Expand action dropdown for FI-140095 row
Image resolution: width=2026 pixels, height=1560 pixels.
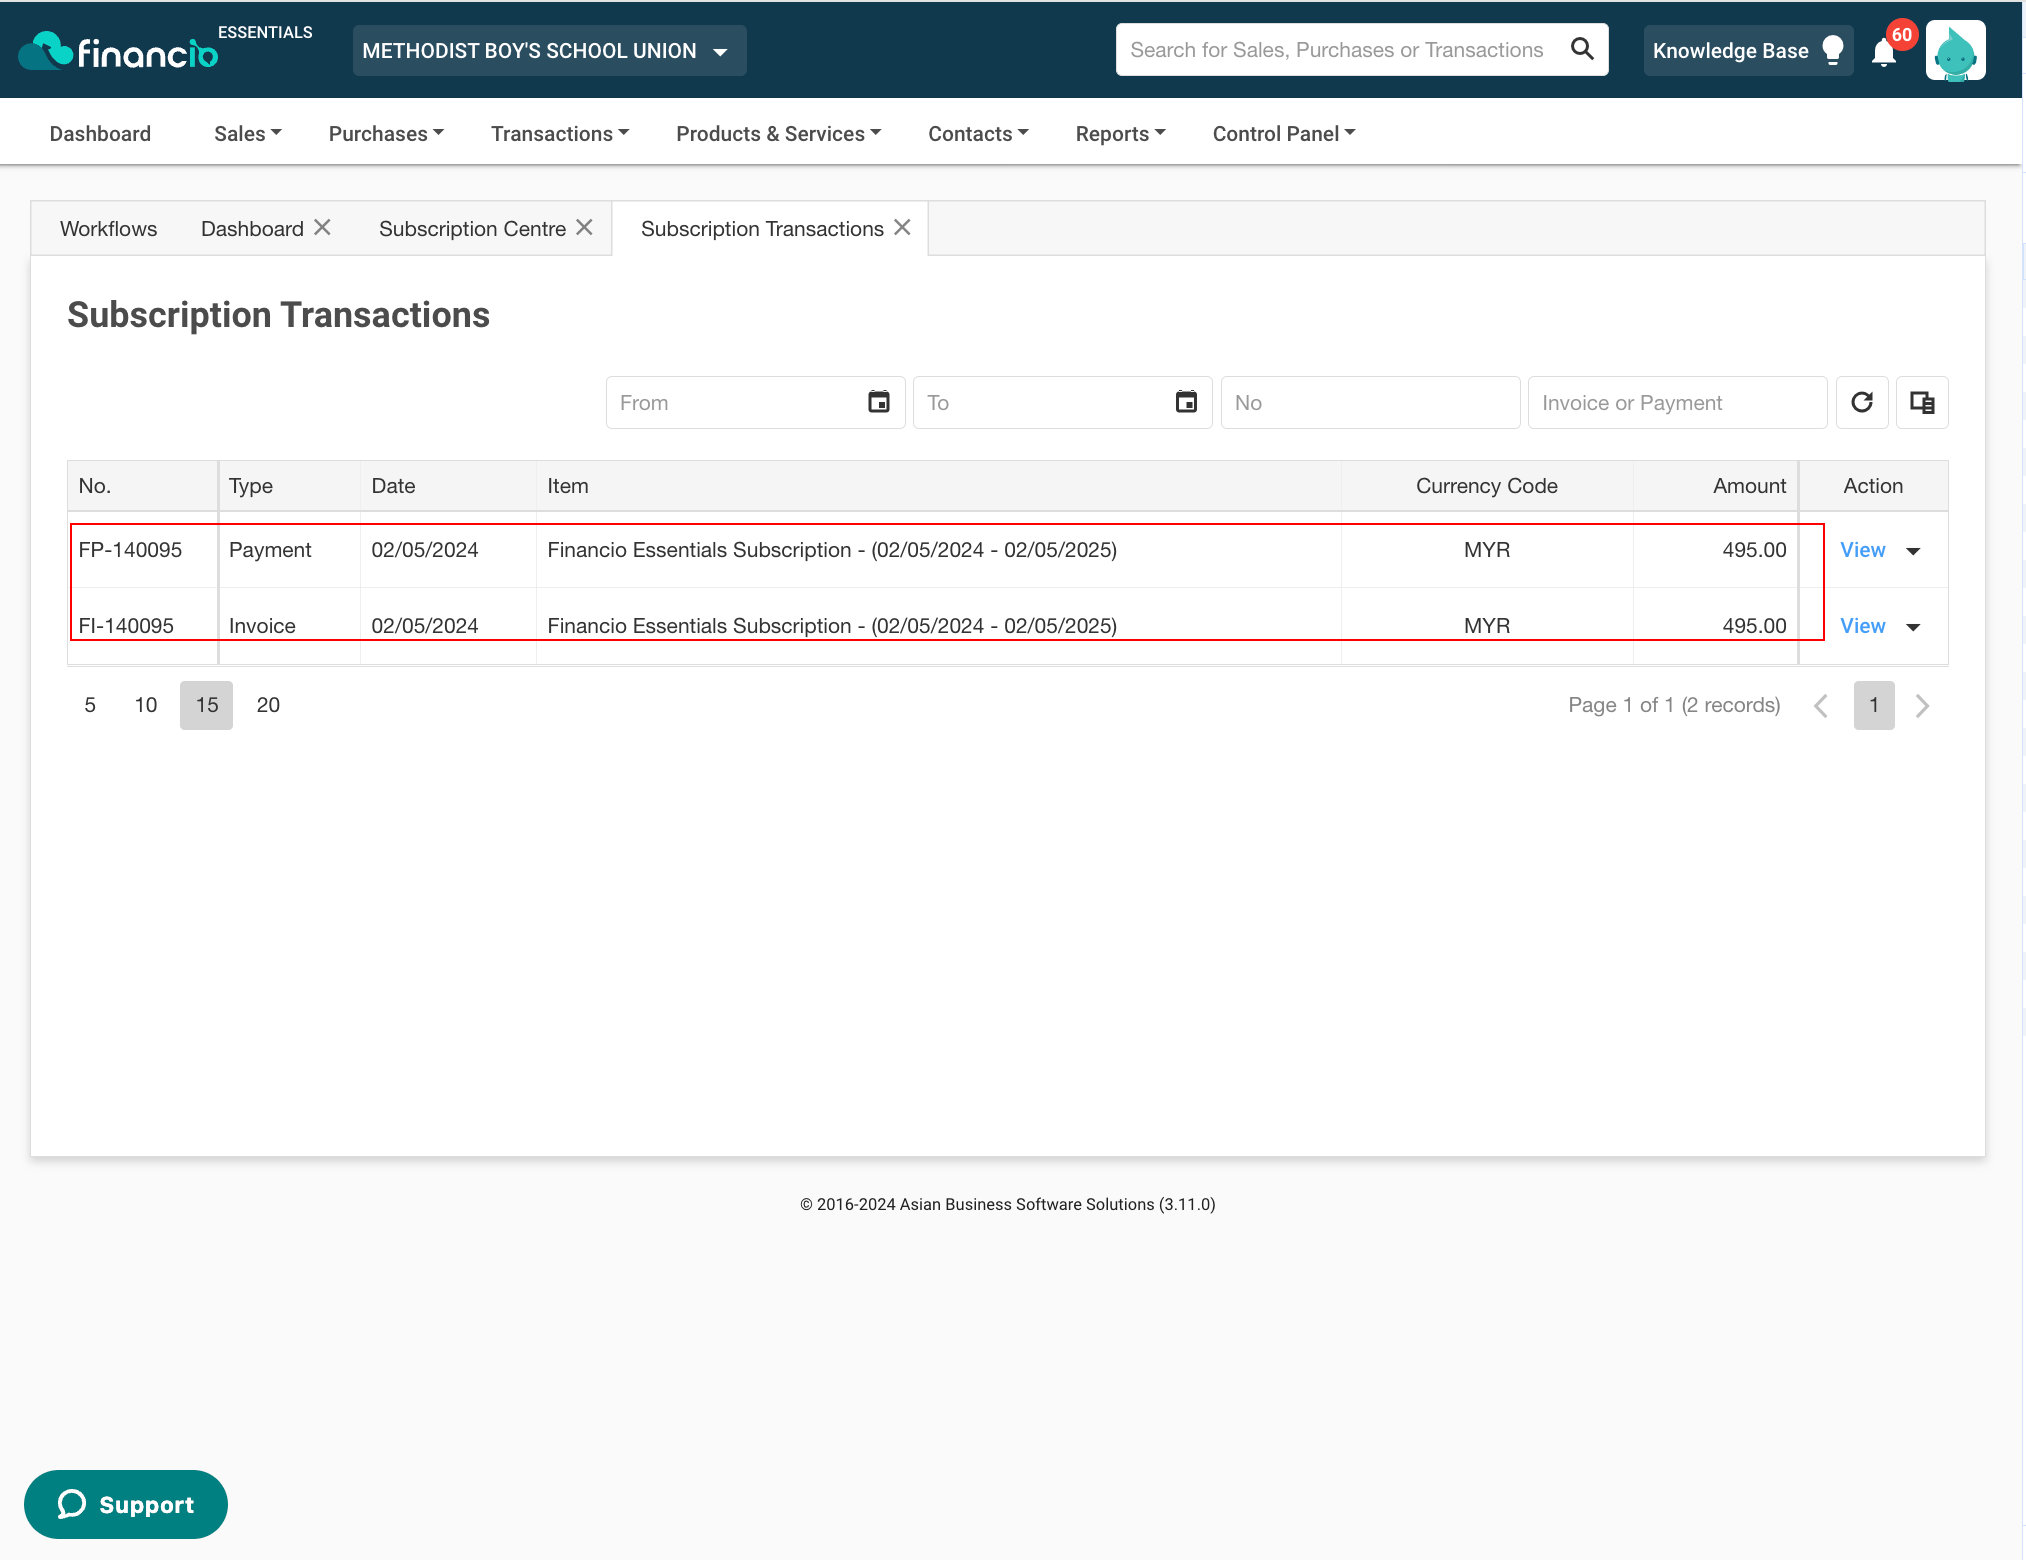pos(1913,627)
